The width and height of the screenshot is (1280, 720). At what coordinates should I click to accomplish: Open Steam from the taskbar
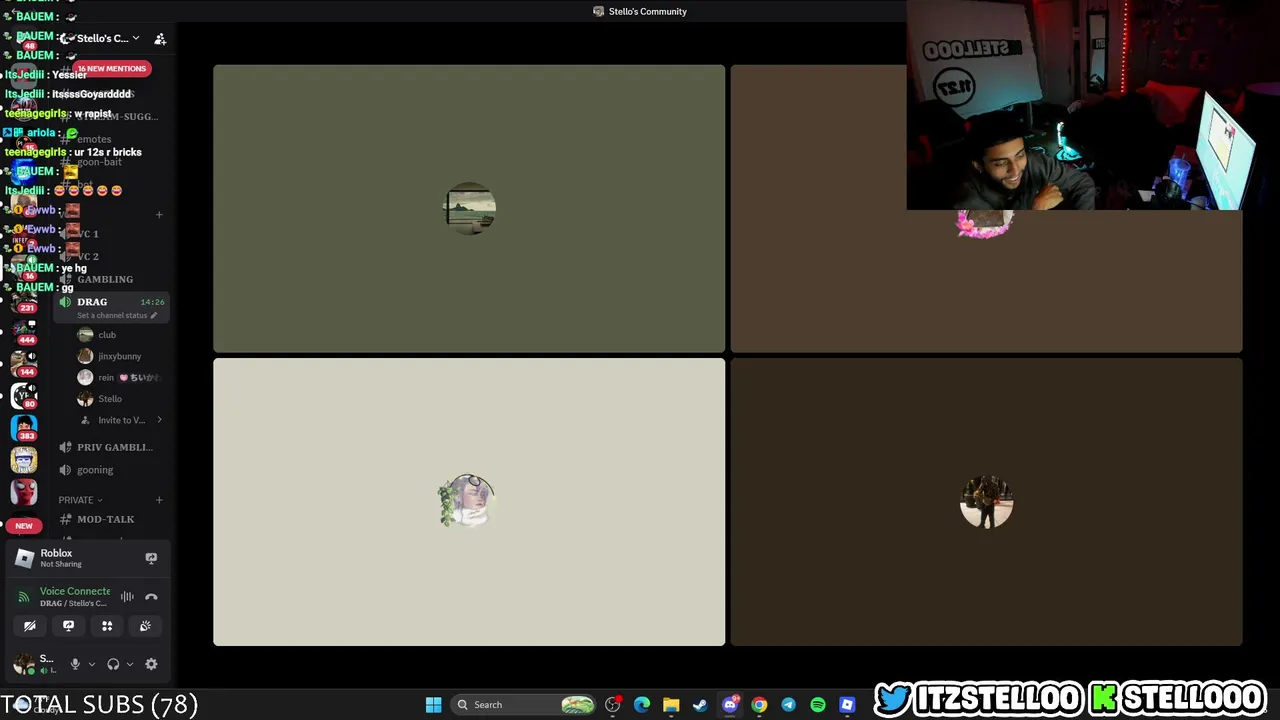700,705
